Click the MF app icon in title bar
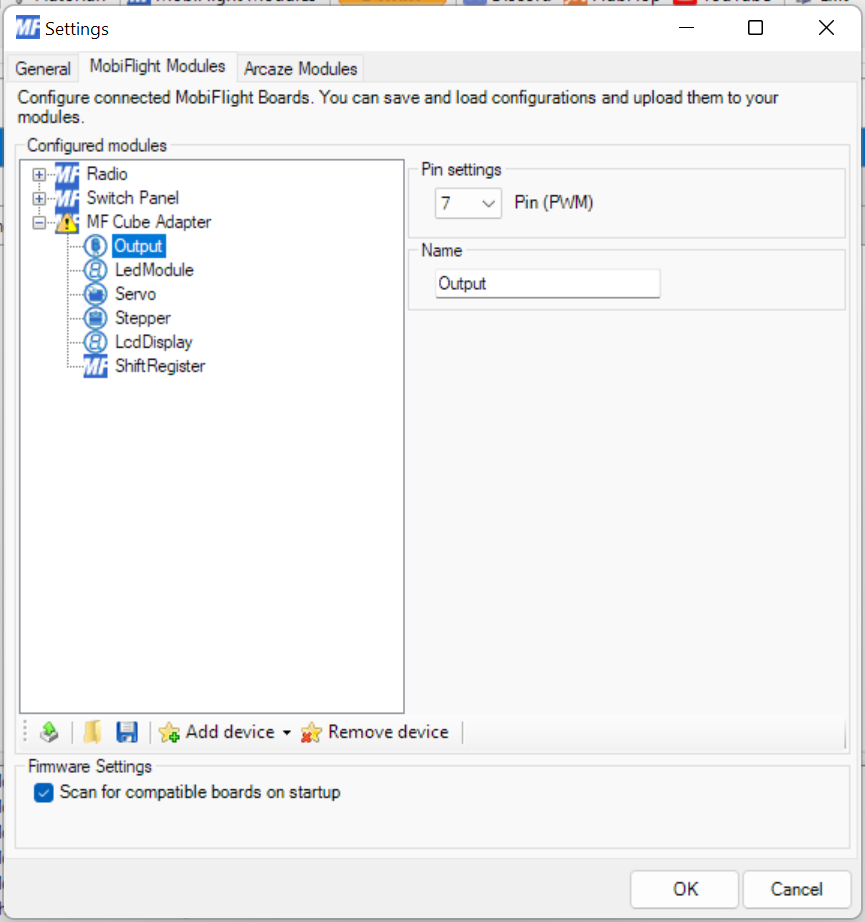This screenshot has width=865, height=922. pos(28,28)
